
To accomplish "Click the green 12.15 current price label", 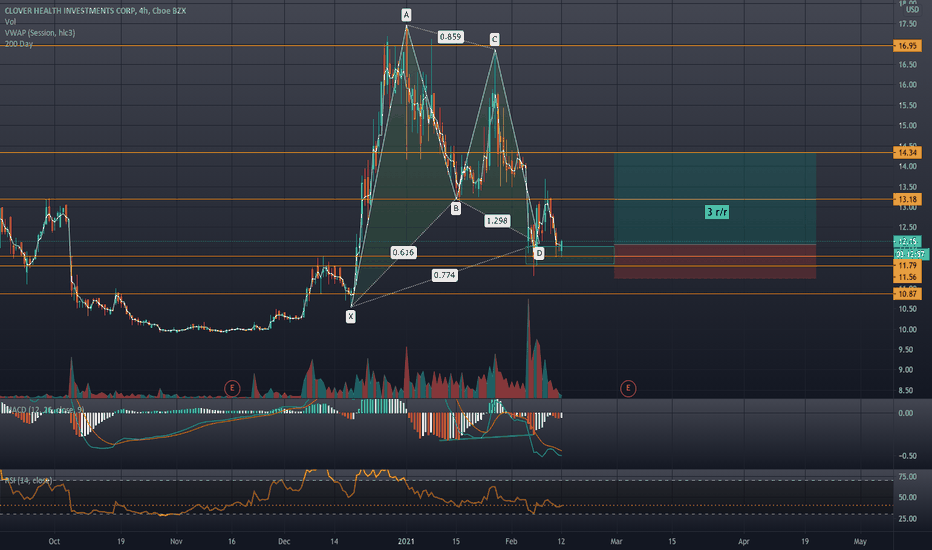I will point(908,241).
